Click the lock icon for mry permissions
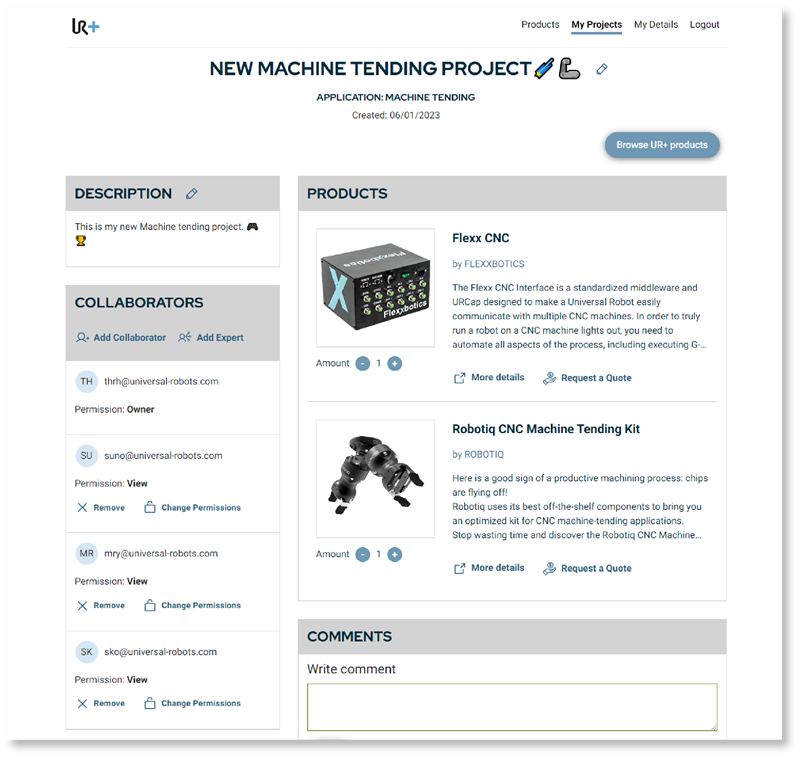 [x=149, y=605]
